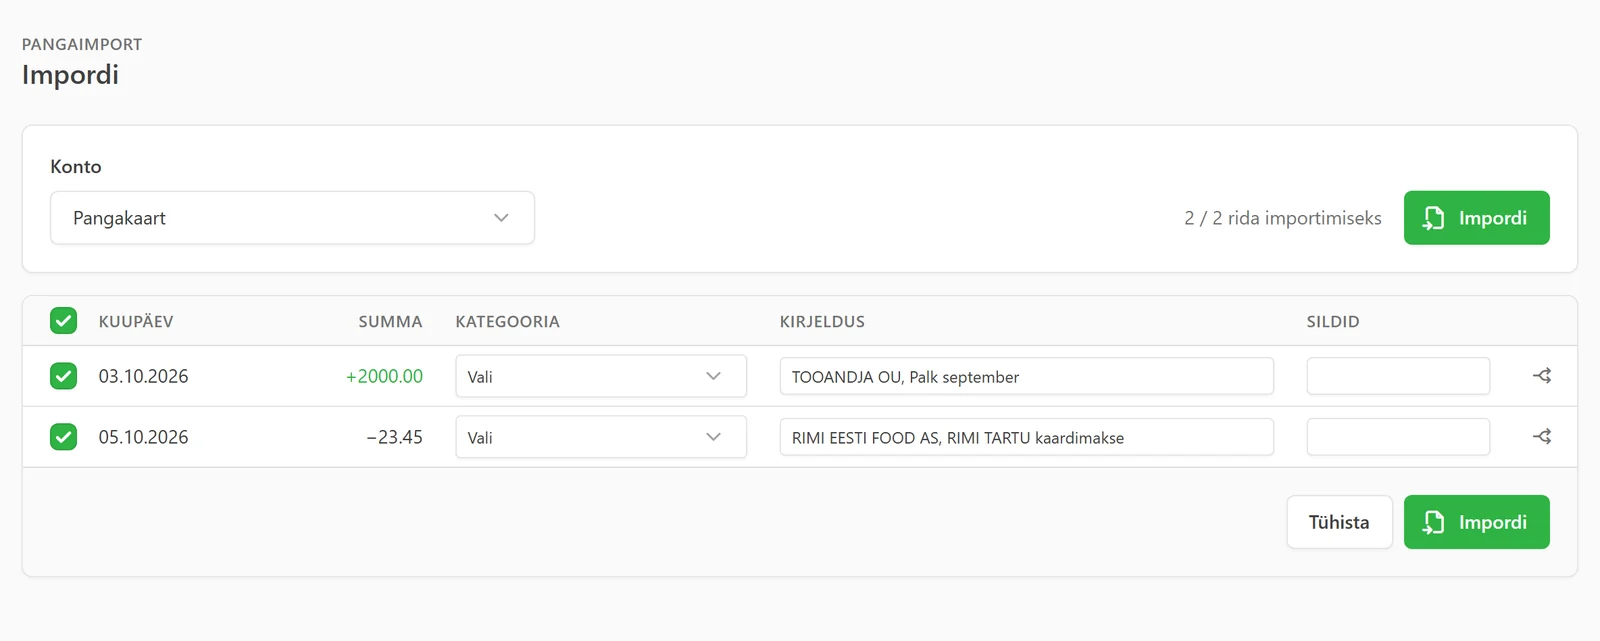Click the SILDID column header
Image resolution: width=1600 pixels, height=641 pixels.
pos(1333,321)
